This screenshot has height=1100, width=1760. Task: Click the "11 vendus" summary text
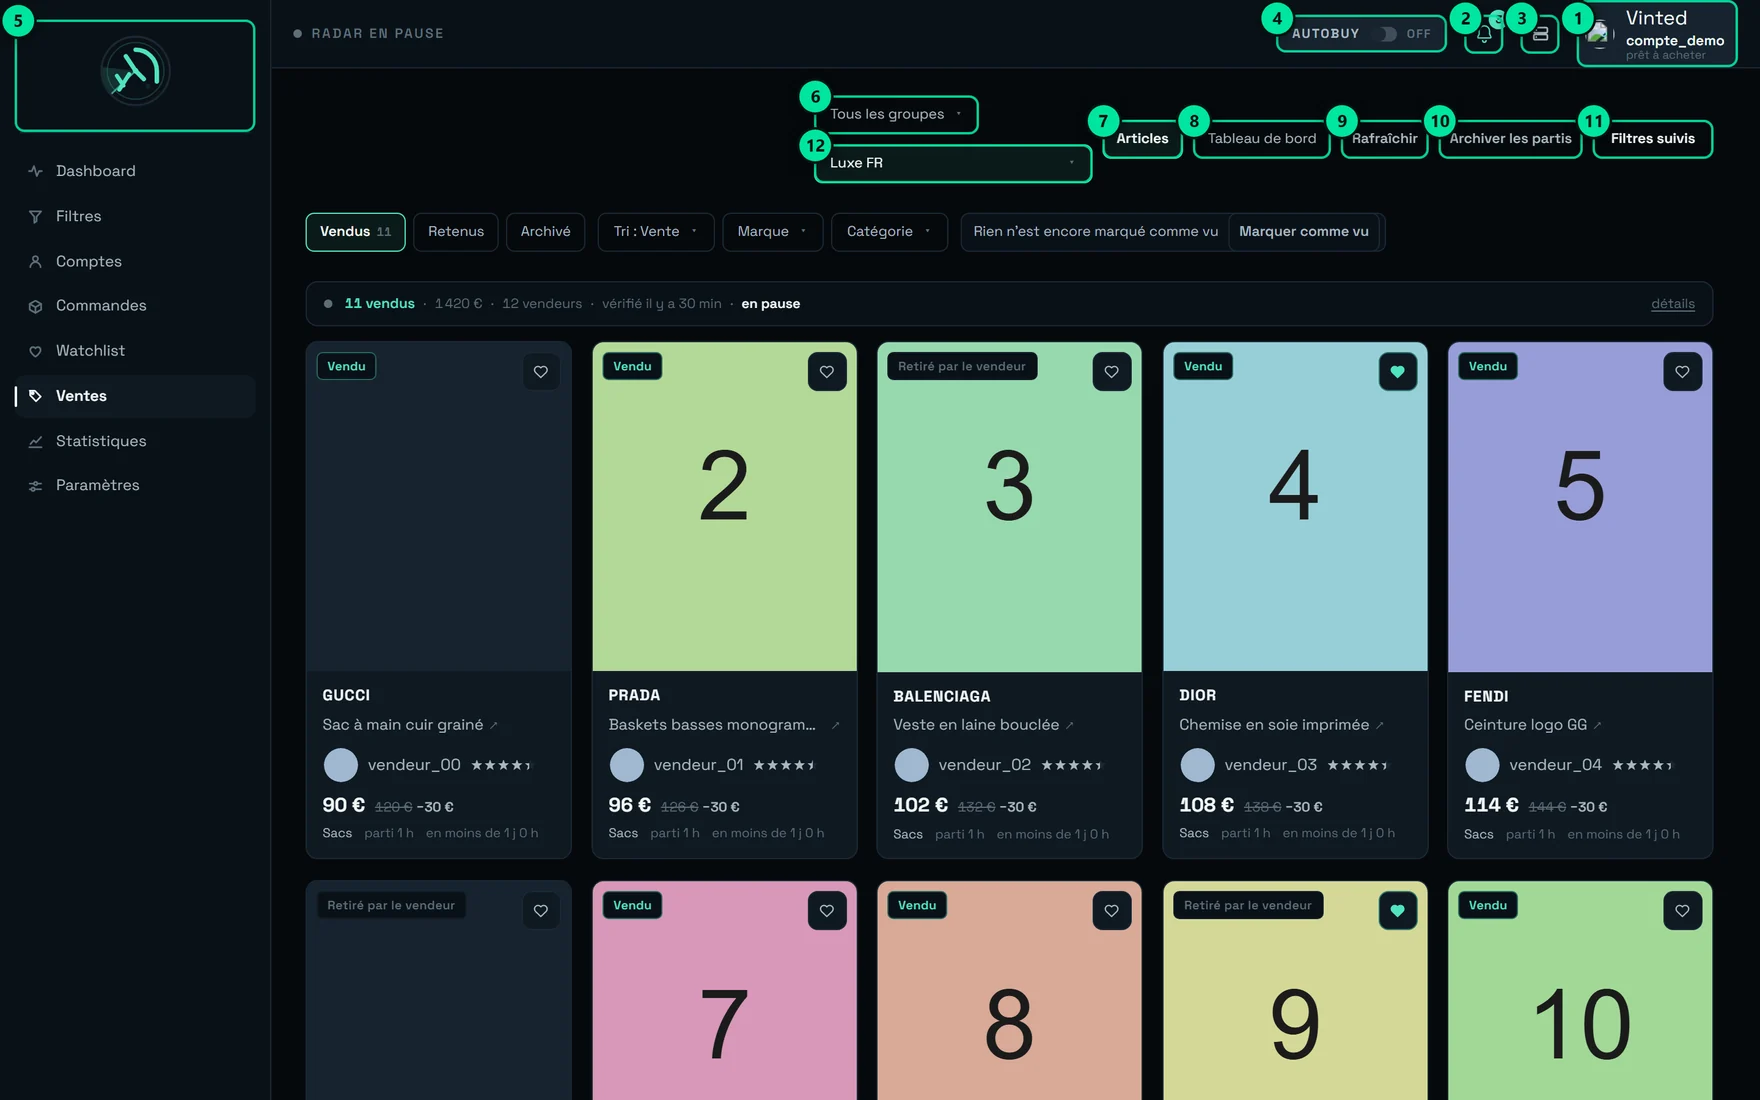click(380, 304)
